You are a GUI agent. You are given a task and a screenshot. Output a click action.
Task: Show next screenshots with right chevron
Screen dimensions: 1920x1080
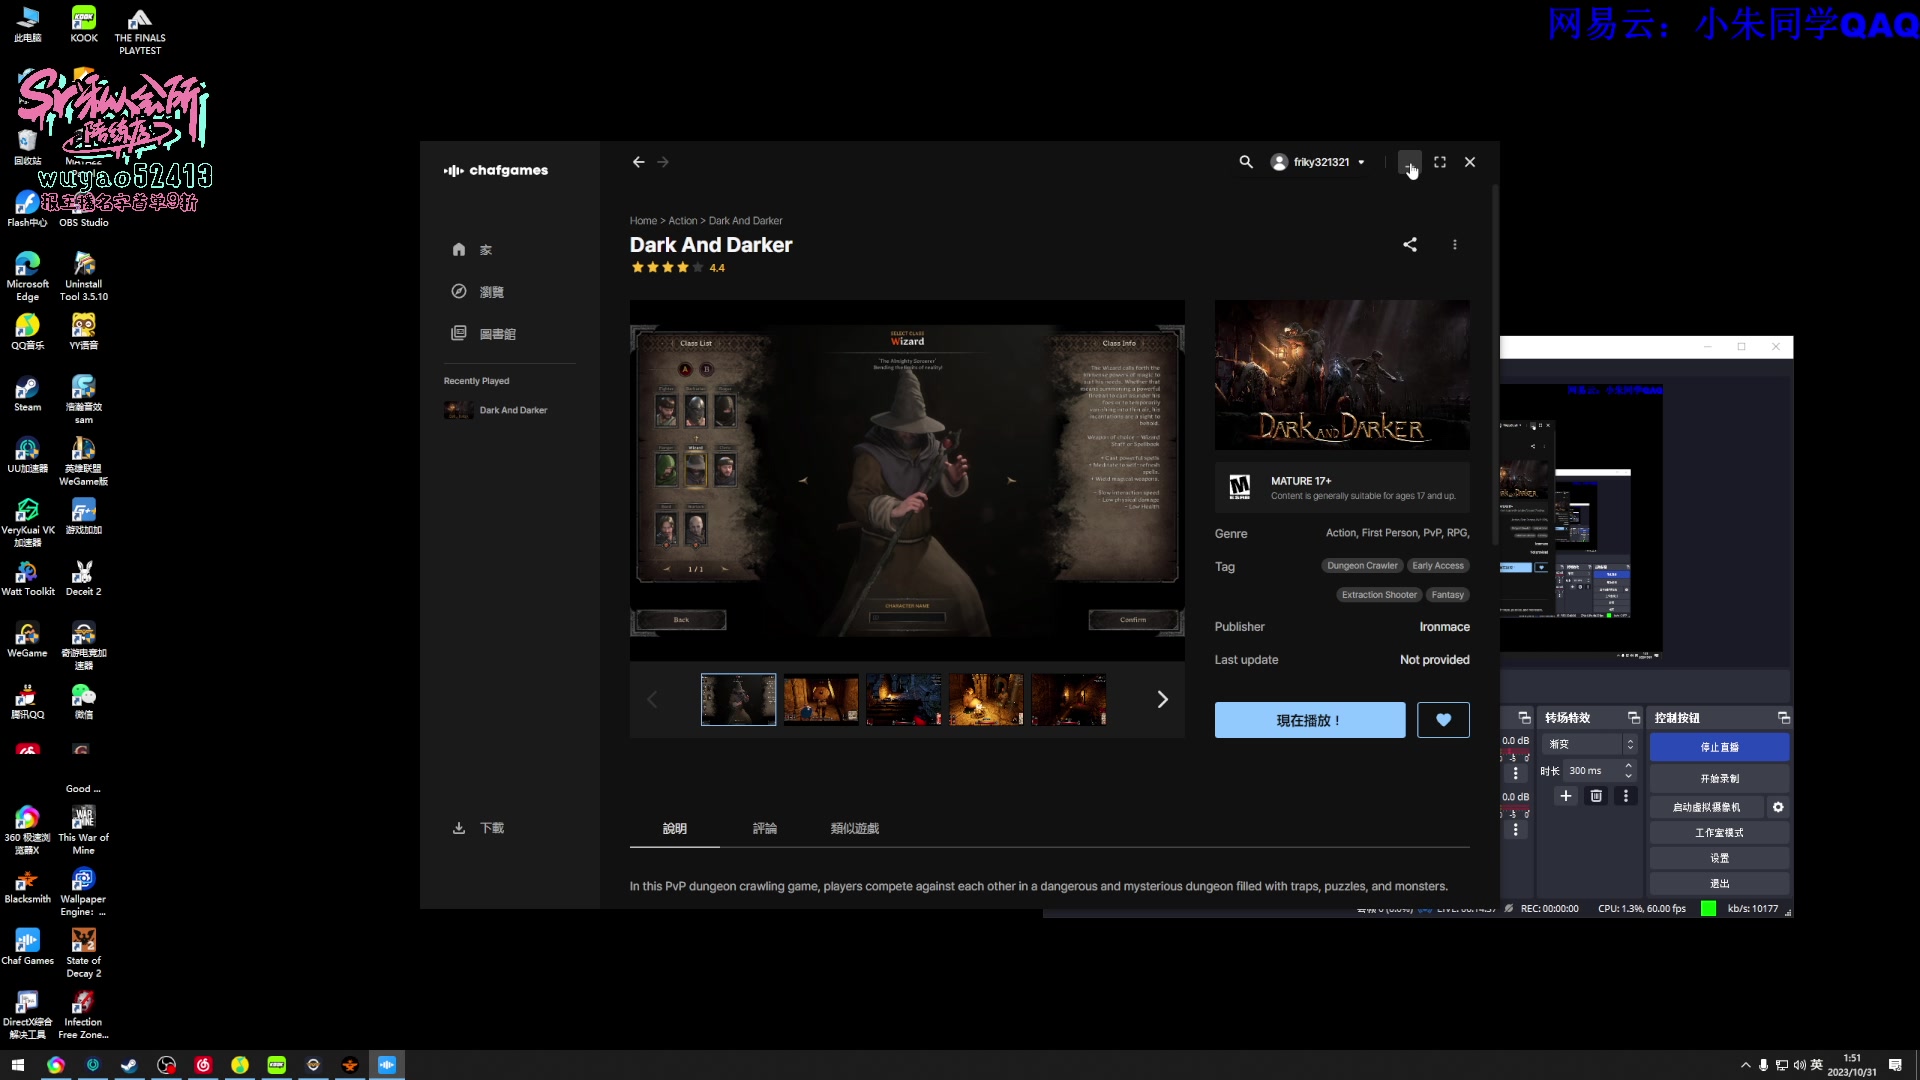(x=1162, y=699)
